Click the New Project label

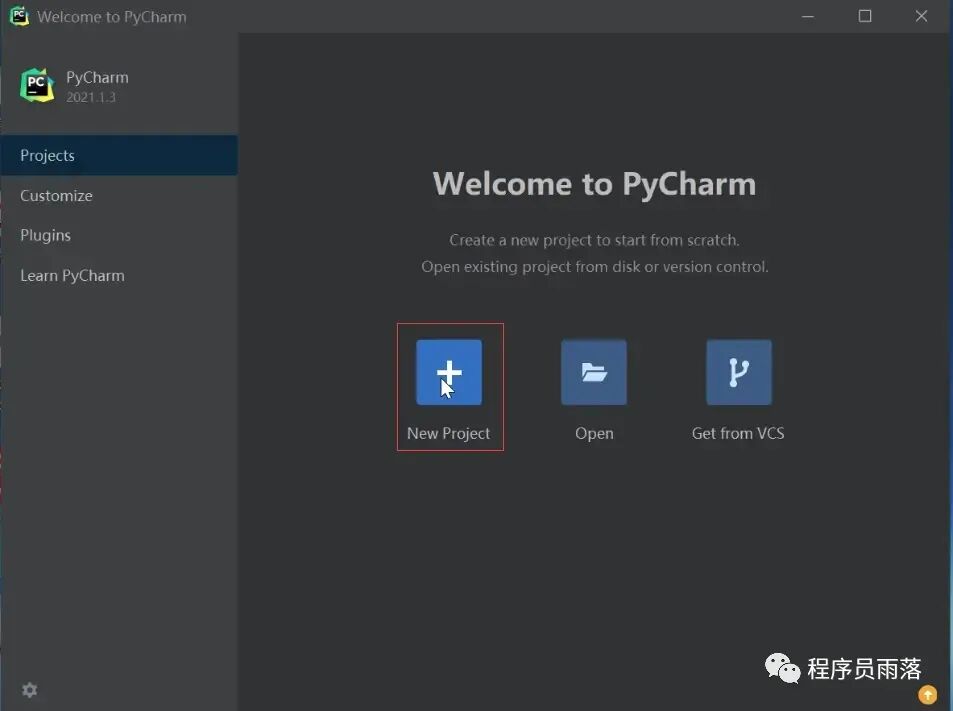click(x=449, y=433)
